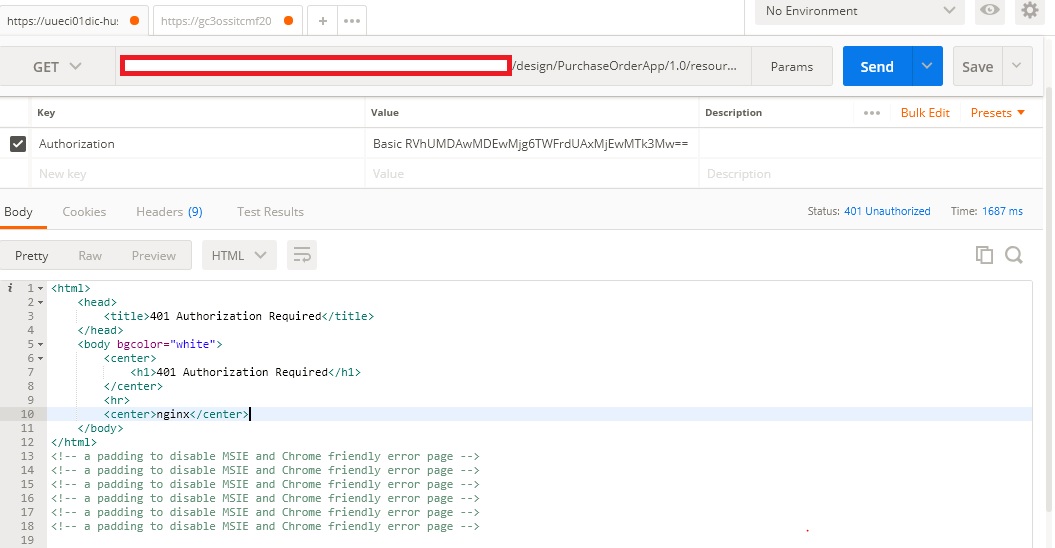Click the Authorization key cell

point(198,143)
